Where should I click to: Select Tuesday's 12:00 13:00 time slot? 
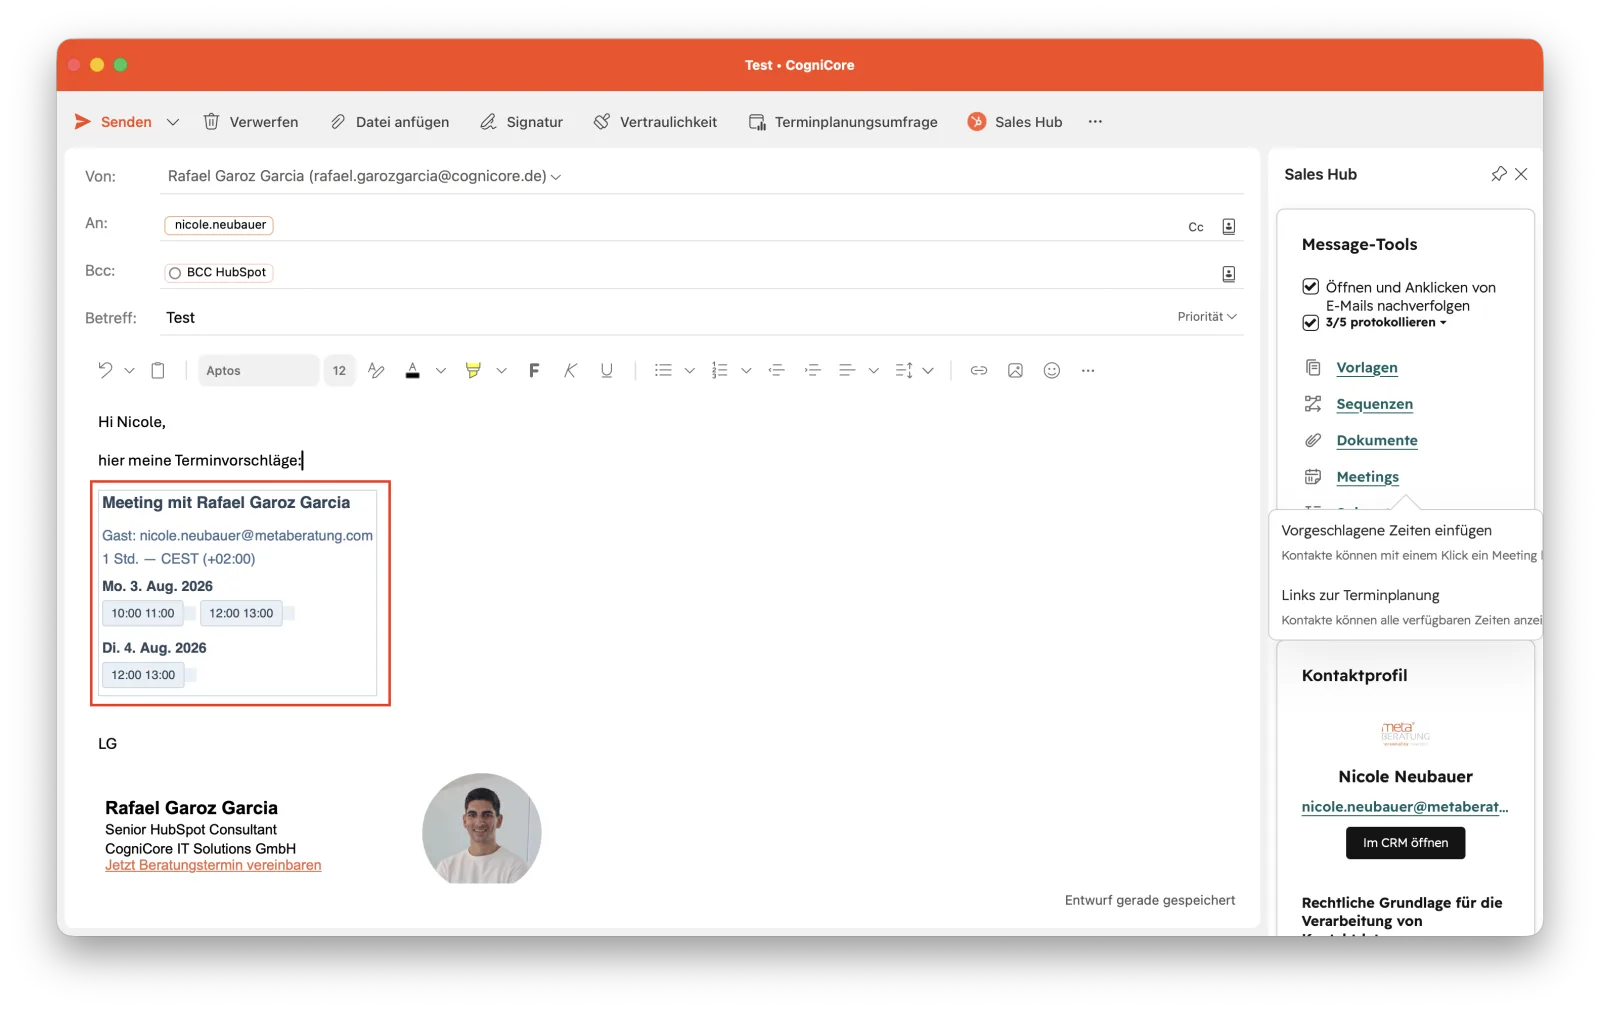click(x=143, y=676)
